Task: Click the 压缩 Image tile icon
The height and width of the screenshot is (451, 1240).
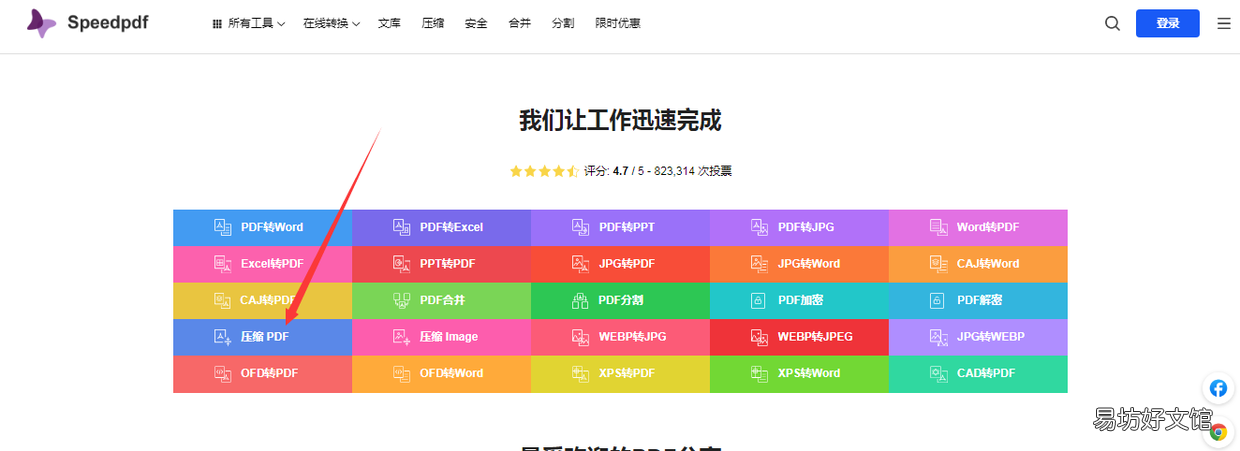Action: point(401,337)
